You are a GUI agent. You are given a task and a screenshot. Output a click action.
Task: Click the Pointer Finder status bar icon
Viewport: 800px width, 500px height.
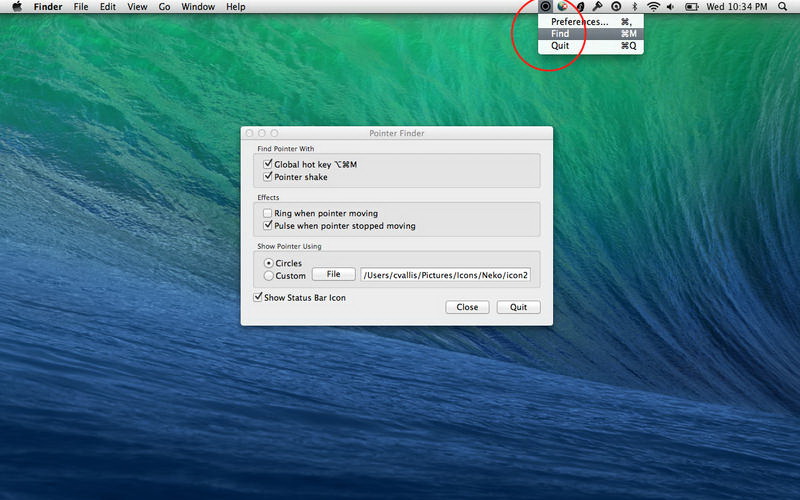545,7
